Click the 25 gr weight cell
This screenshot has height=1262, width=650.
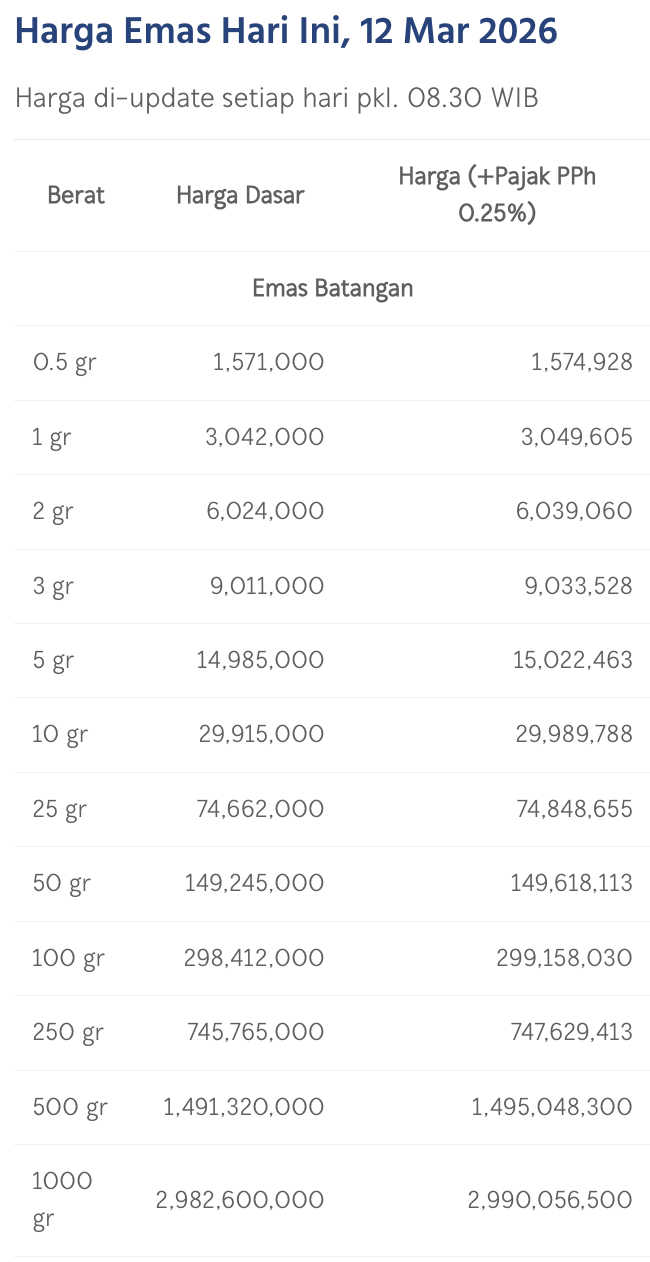(59, 809)
